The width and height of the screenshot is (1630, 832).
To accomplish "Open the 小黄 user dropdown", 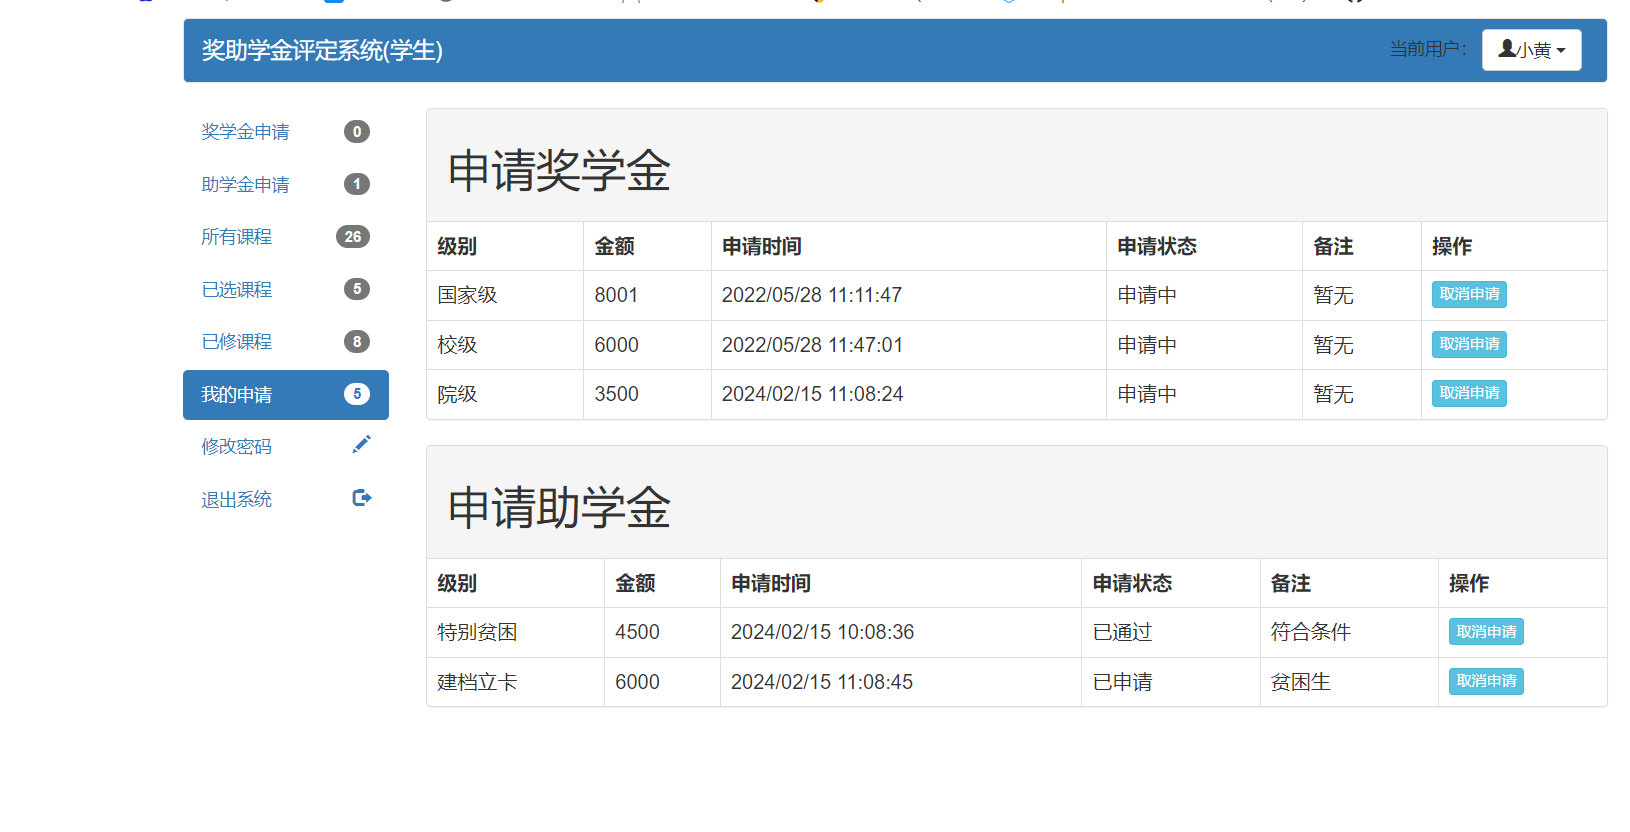I will coord(1531,50).
